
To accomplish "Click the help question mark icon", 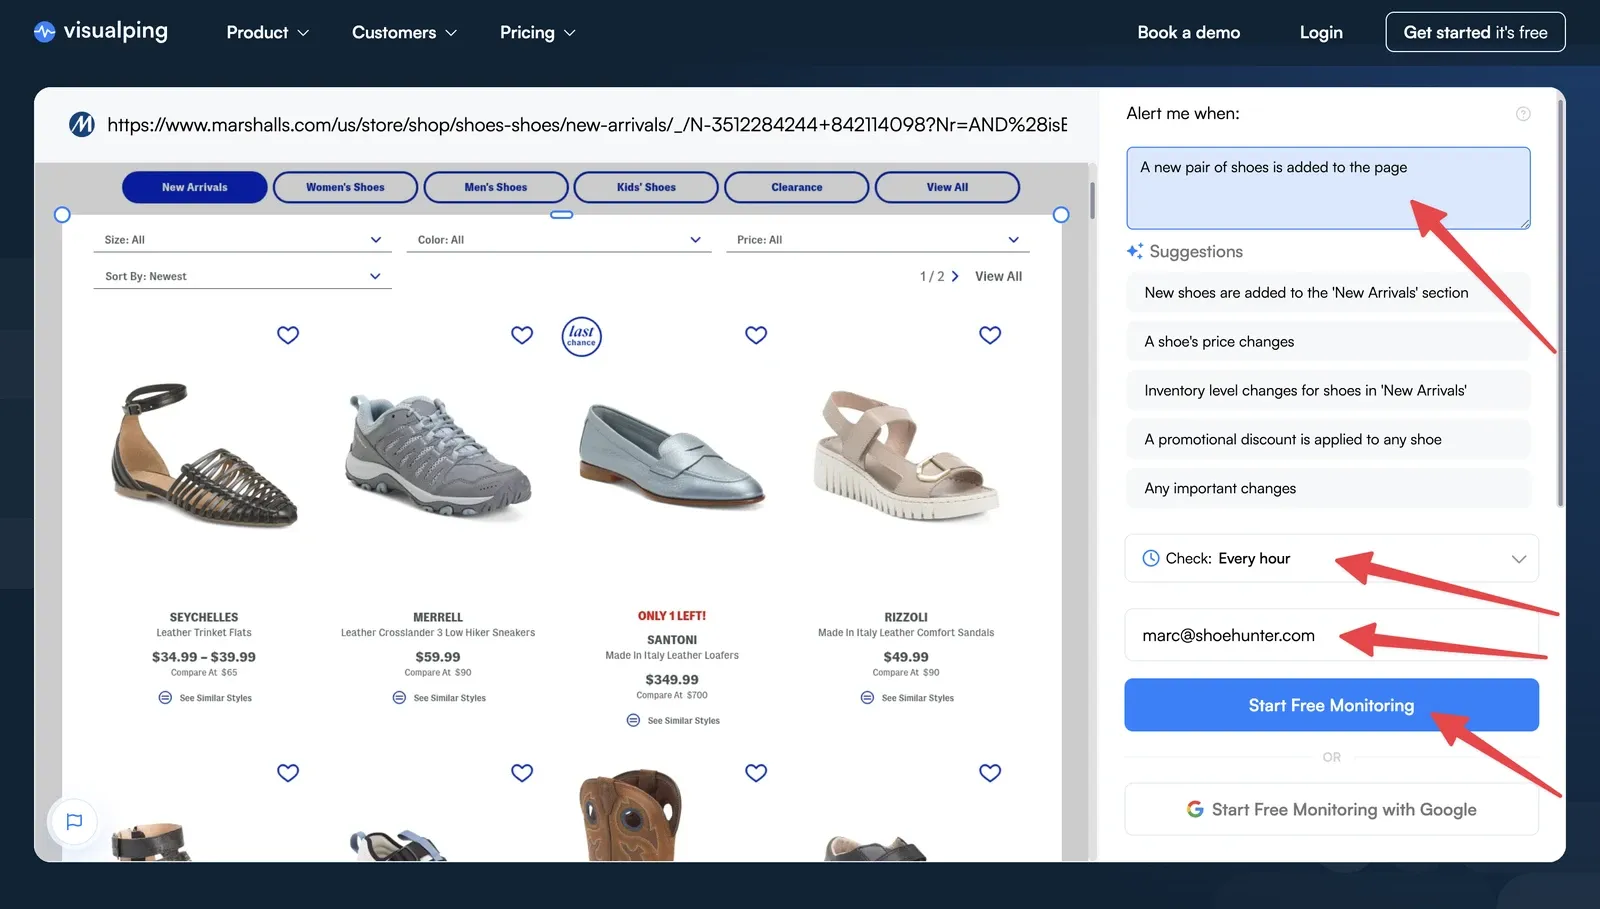I will click(1523, 114).
